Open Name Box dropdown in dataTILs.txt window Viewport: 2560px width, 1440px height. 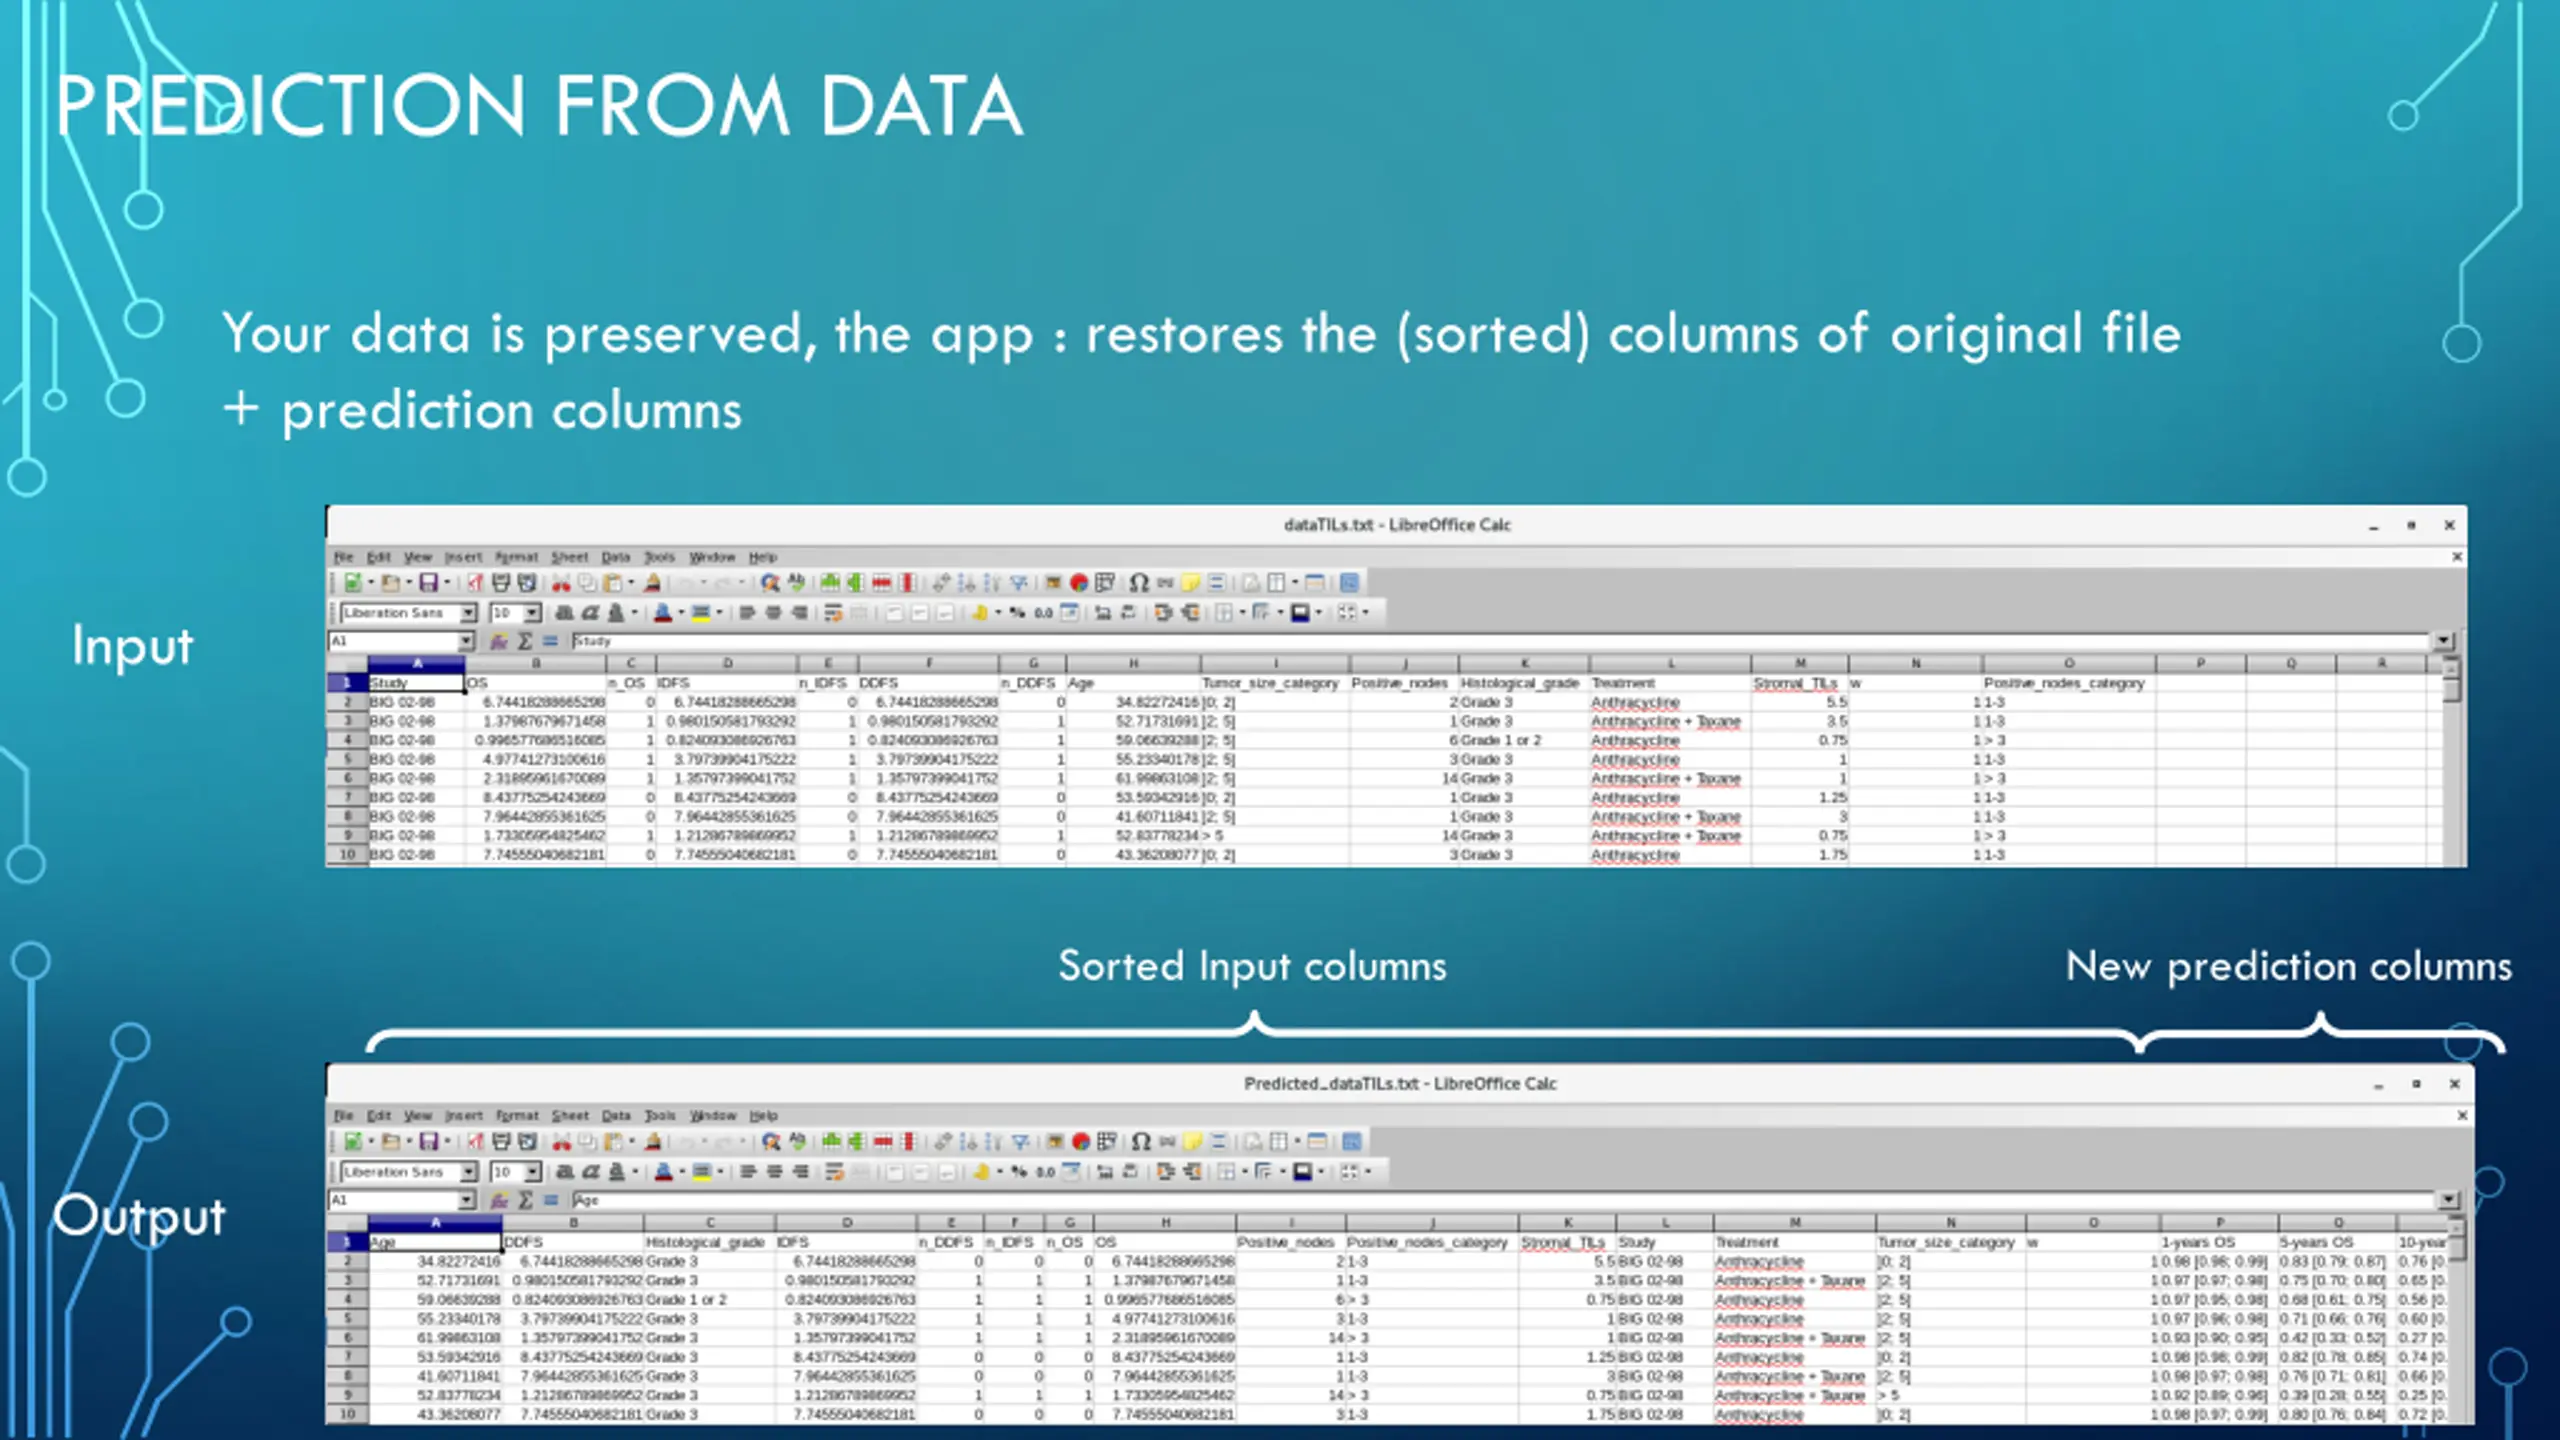pos(465,641)
